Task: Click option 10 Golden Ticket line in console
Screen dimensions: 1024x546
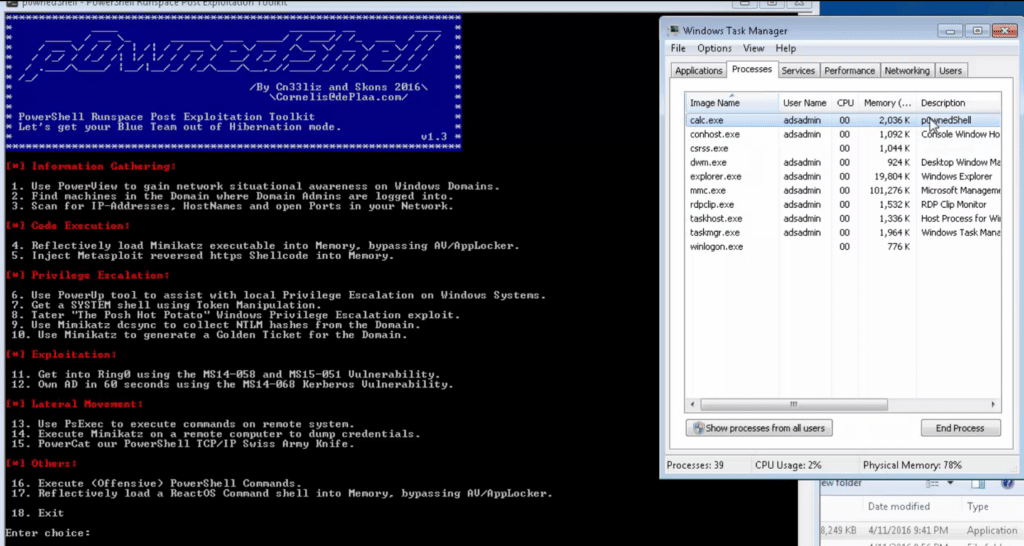Action: coord(209,335)
